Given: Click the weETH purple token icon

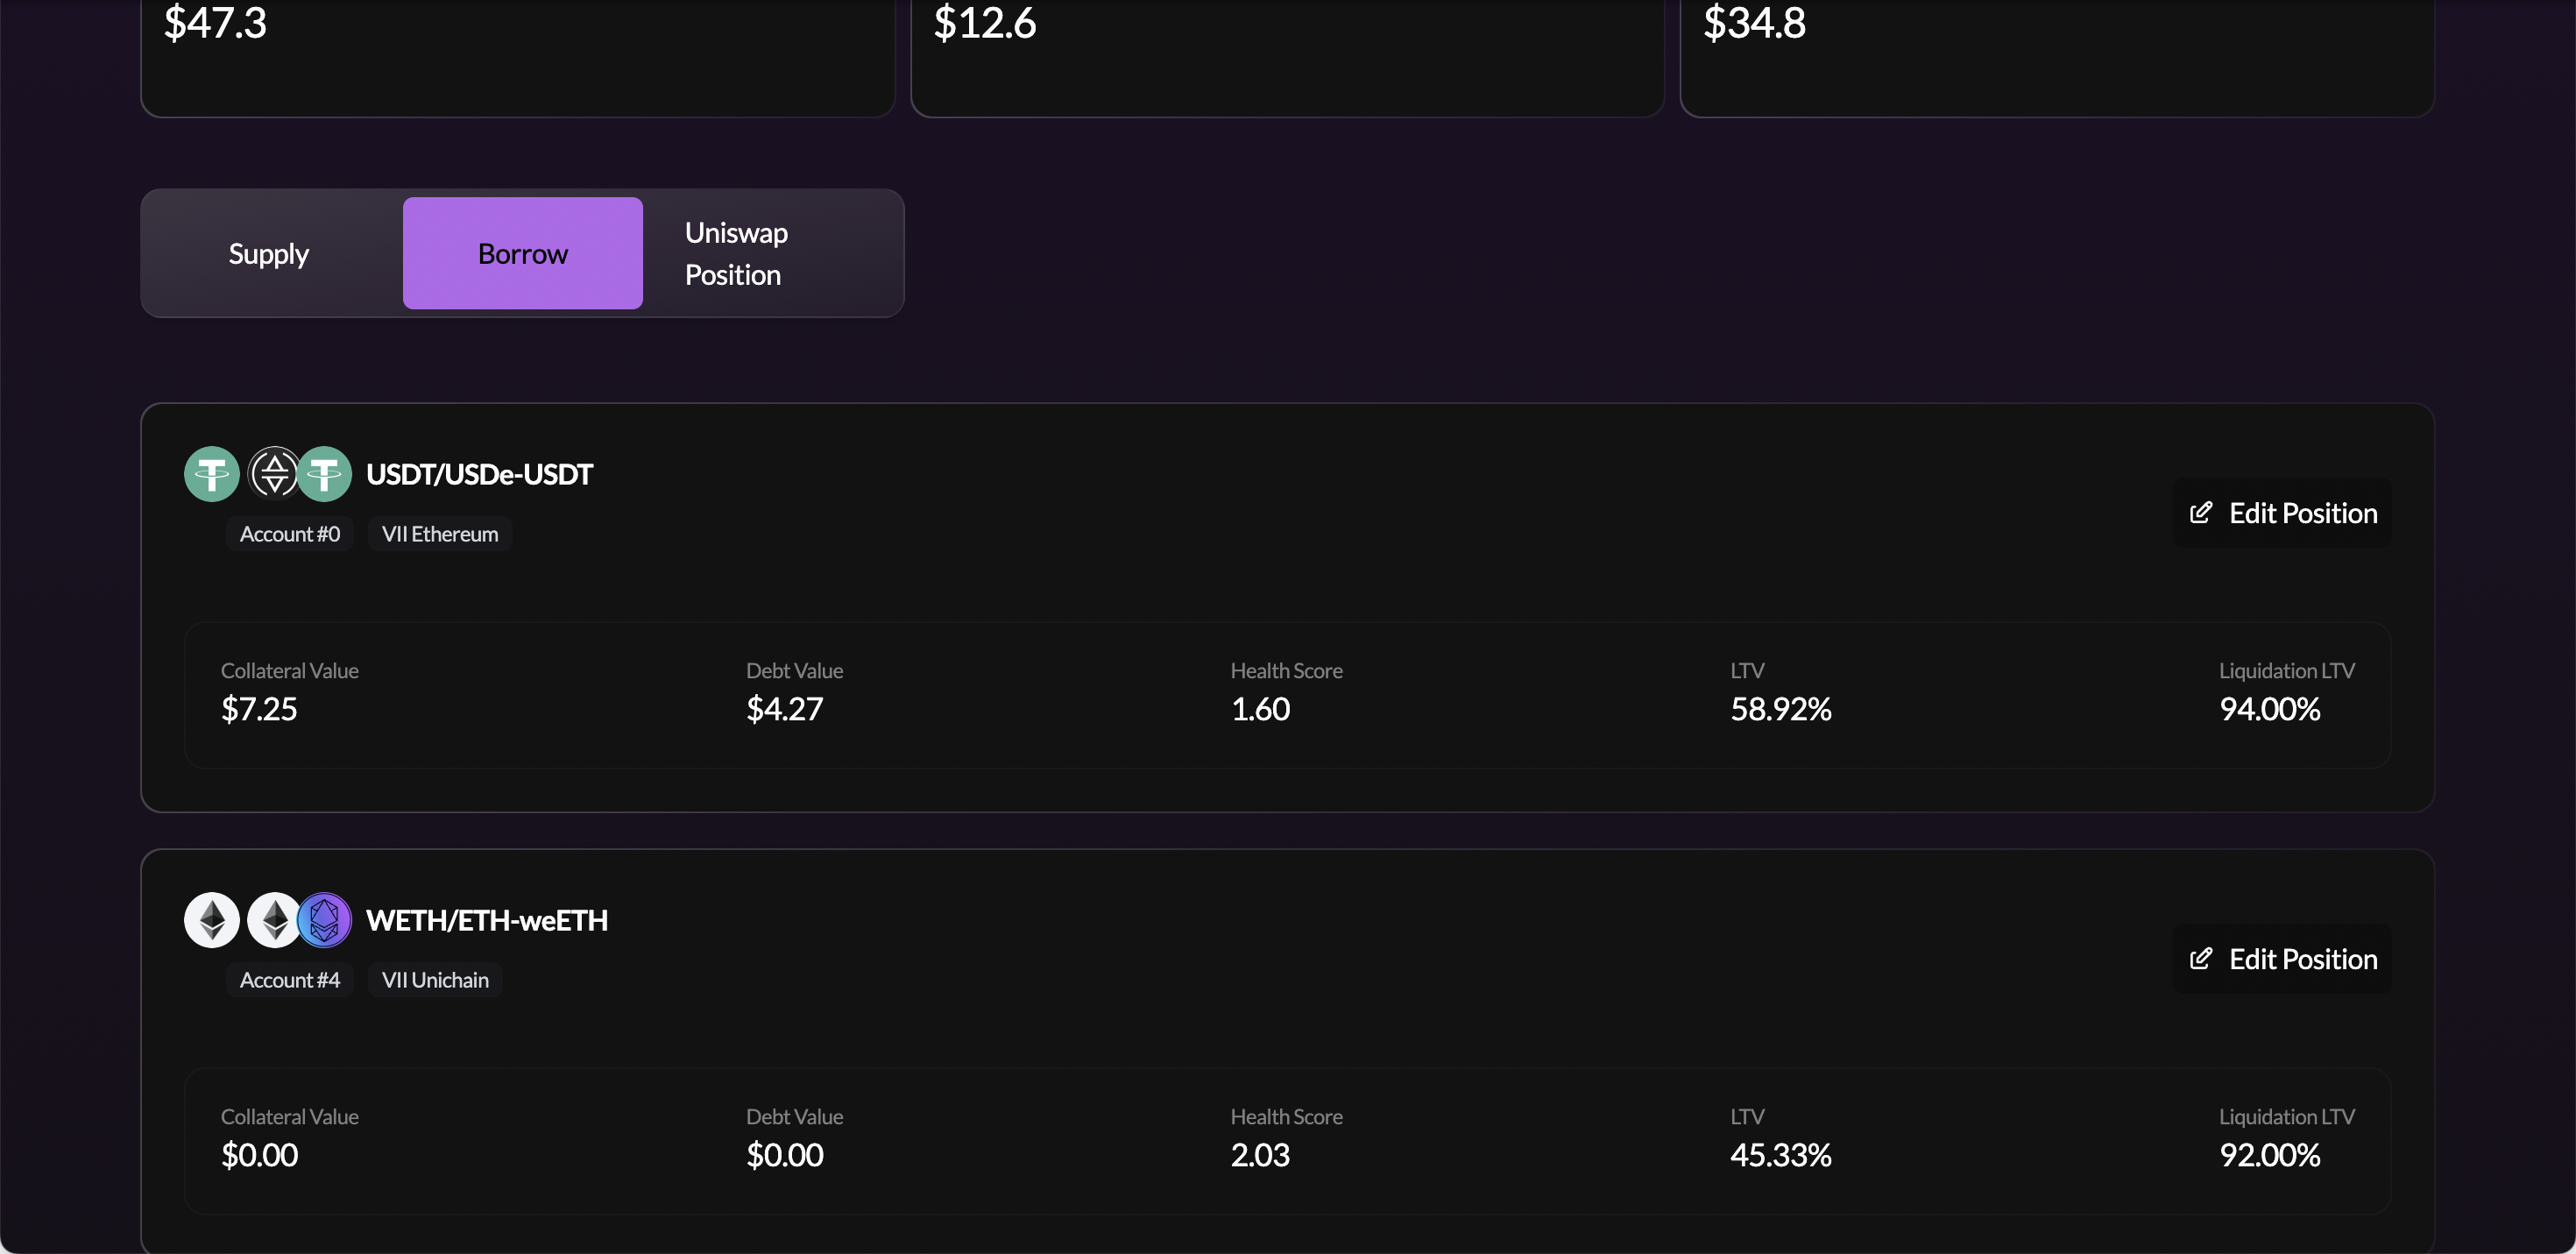Looking at the screenshot, I should point(325,919).
